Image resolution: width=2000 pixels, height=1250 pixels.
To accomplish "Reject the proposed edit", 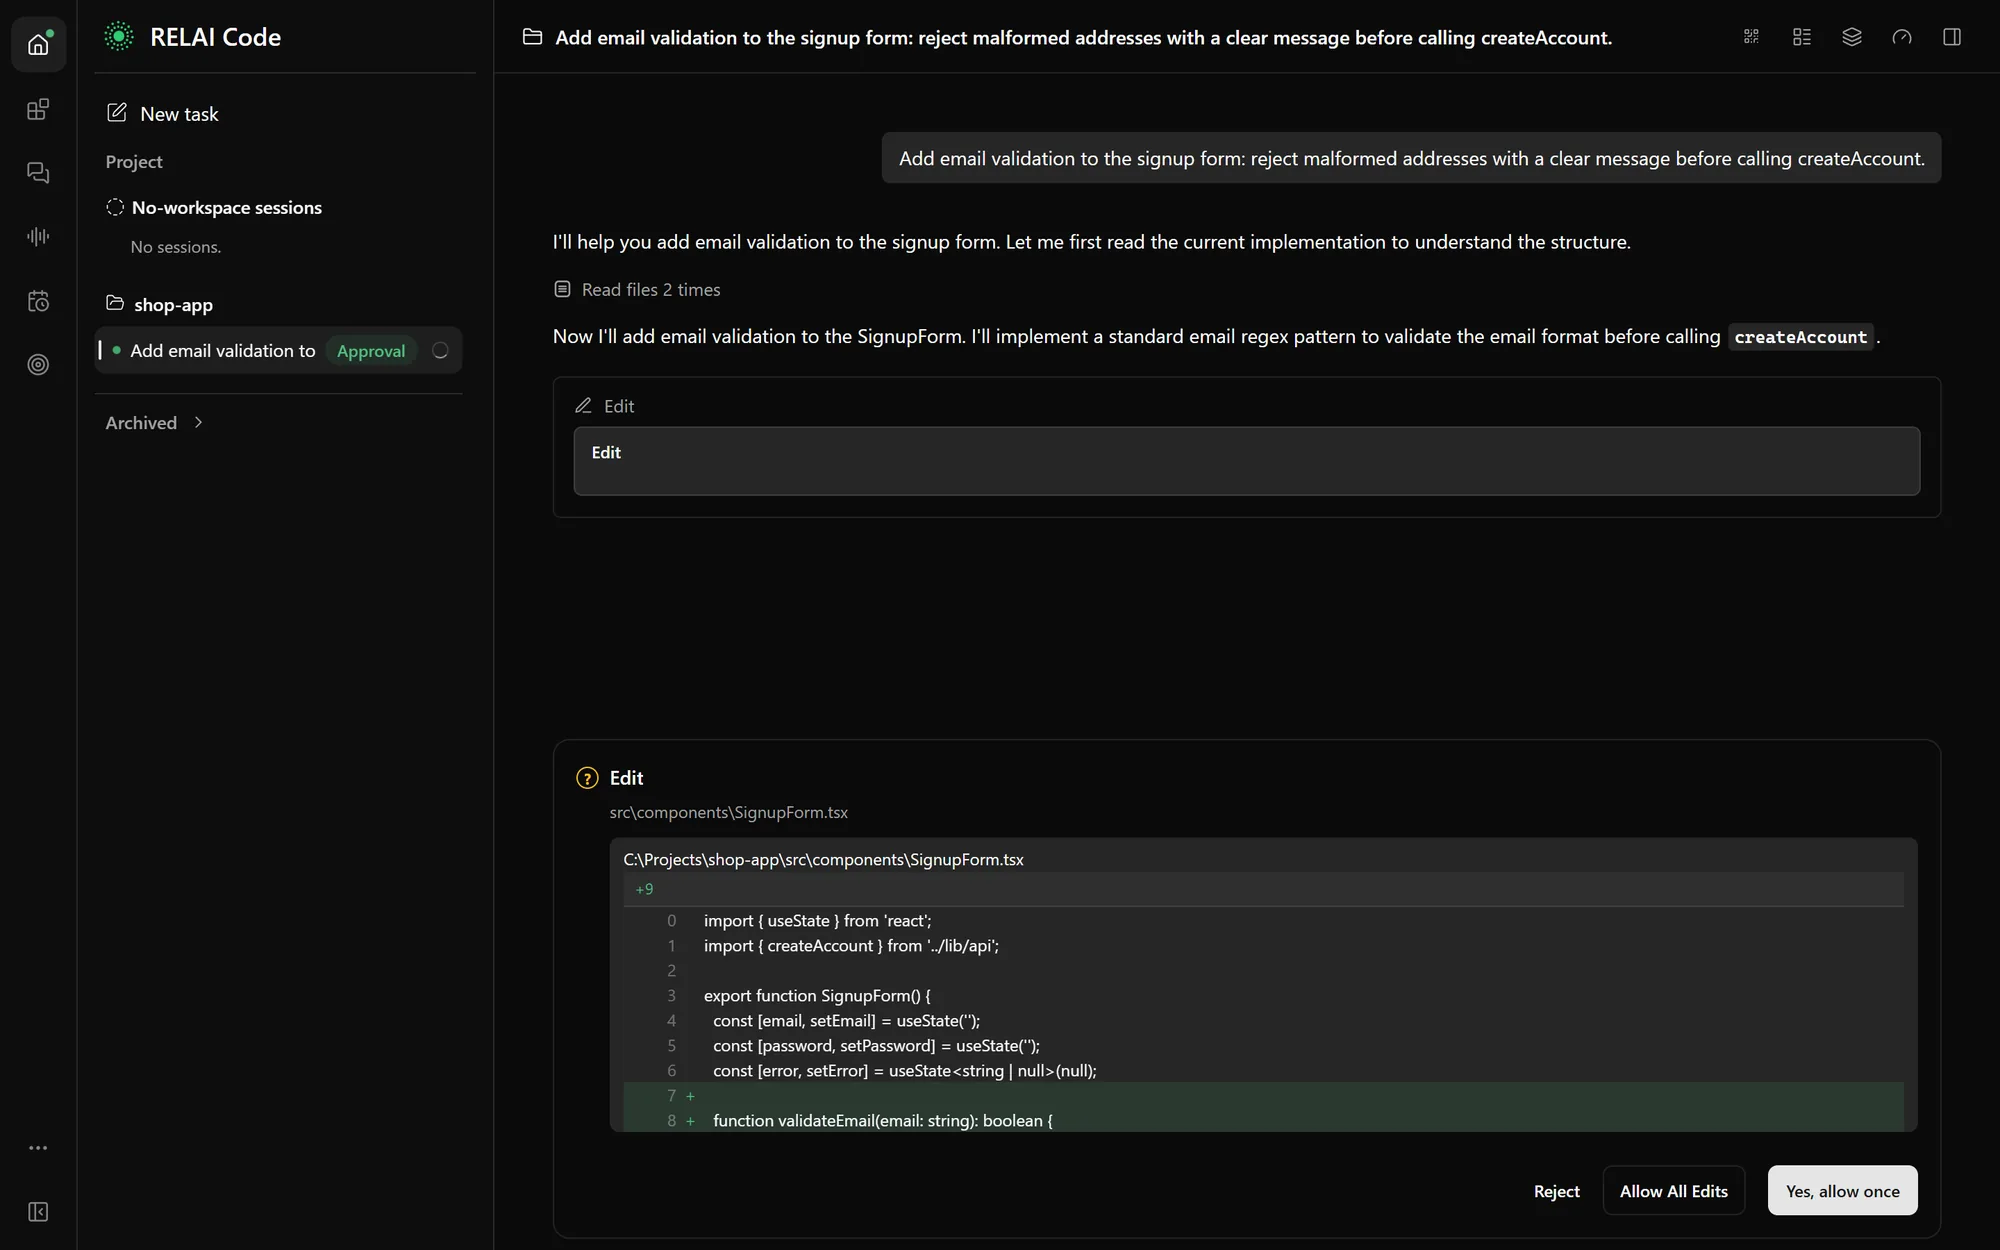I will (x=1556, y=1191).
